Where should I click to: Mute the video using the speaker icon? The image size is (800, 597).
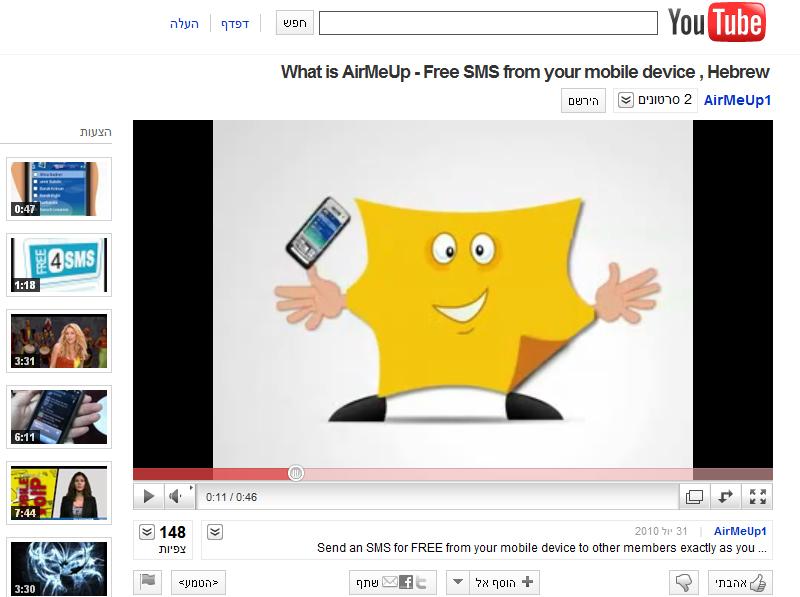click(x=177, y=496)
